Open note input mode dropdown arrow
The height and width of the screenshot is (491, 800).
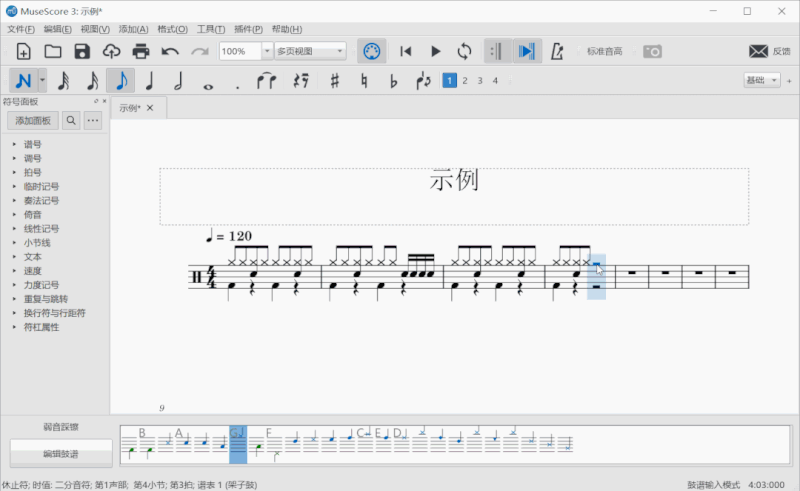42,81
